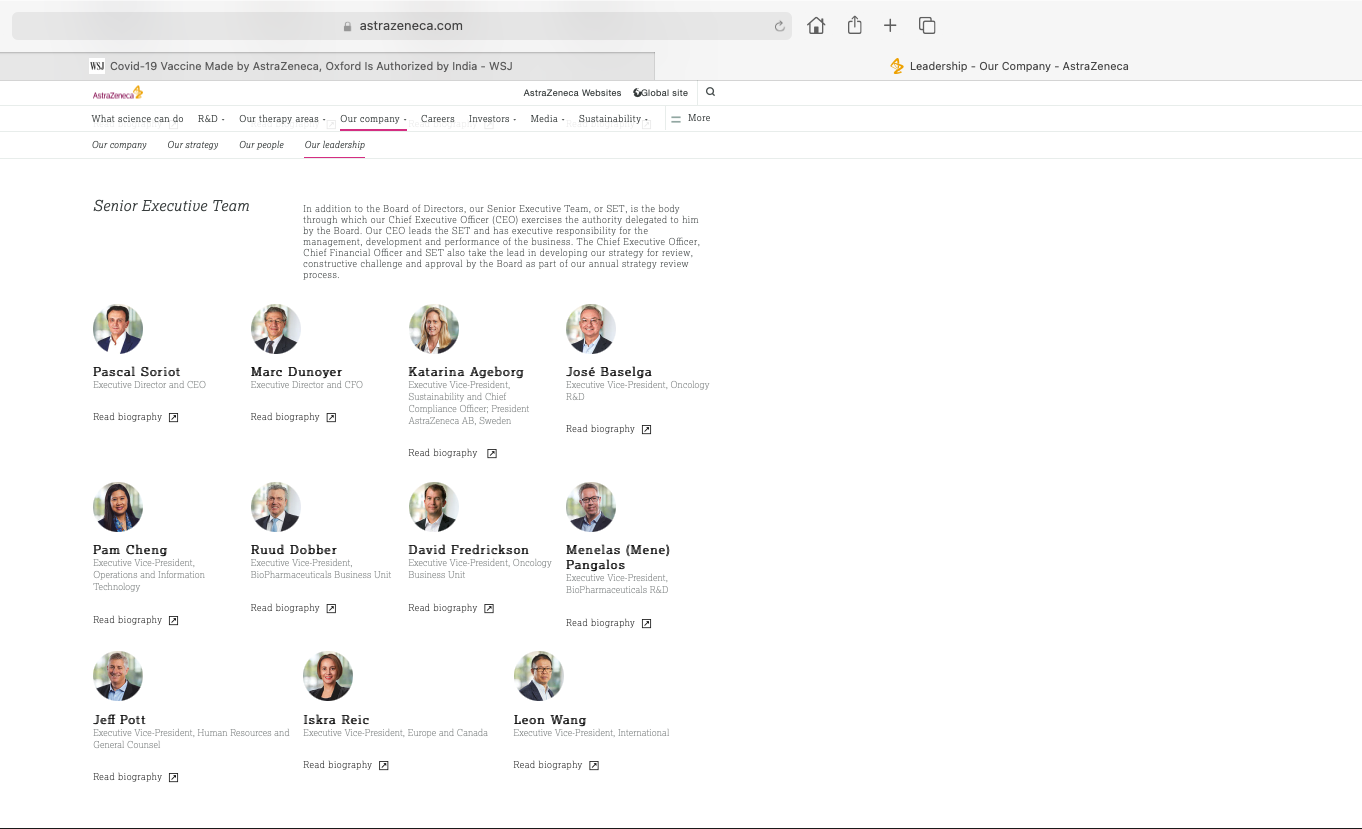Expand the Sustainability navigation dropdown
The image size is (1362, 829).
[613, 119]
